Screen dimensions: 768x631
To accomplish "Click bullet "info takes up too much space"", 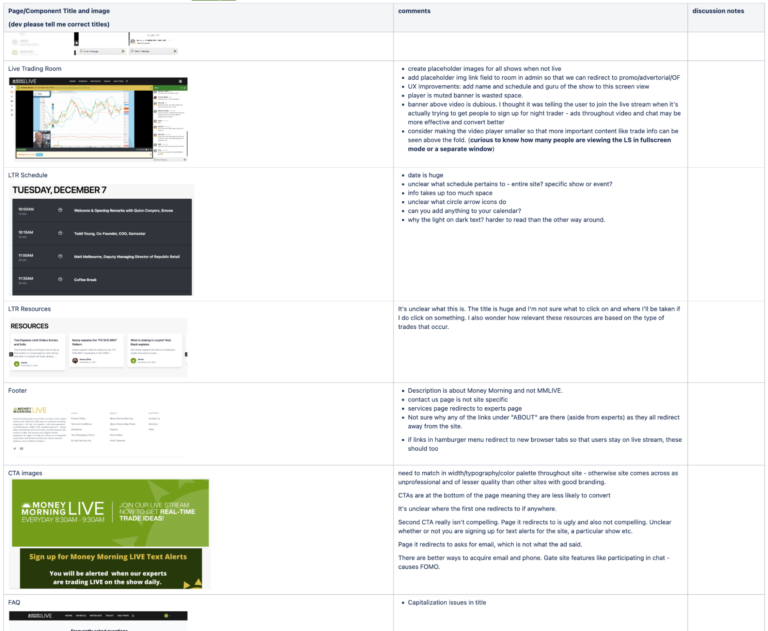I will click(x=450, y=193).
